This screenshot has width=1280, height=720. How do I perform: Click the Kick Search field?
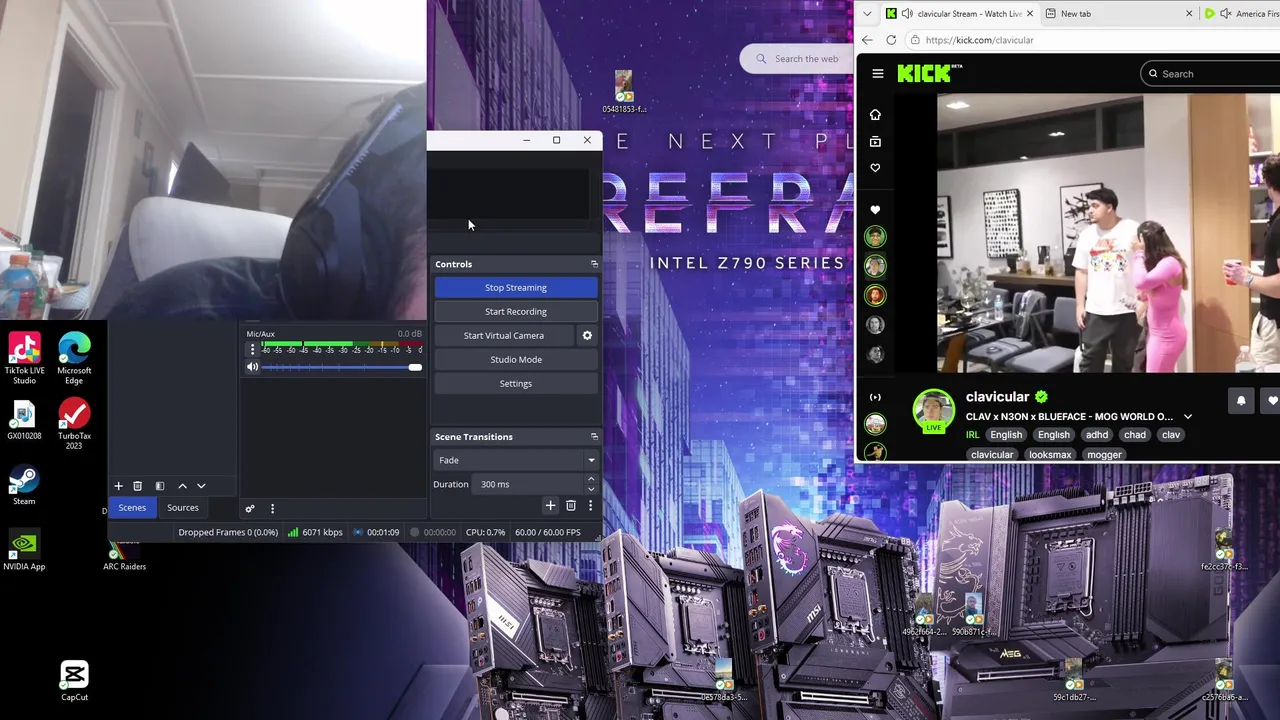[1210, 74]
